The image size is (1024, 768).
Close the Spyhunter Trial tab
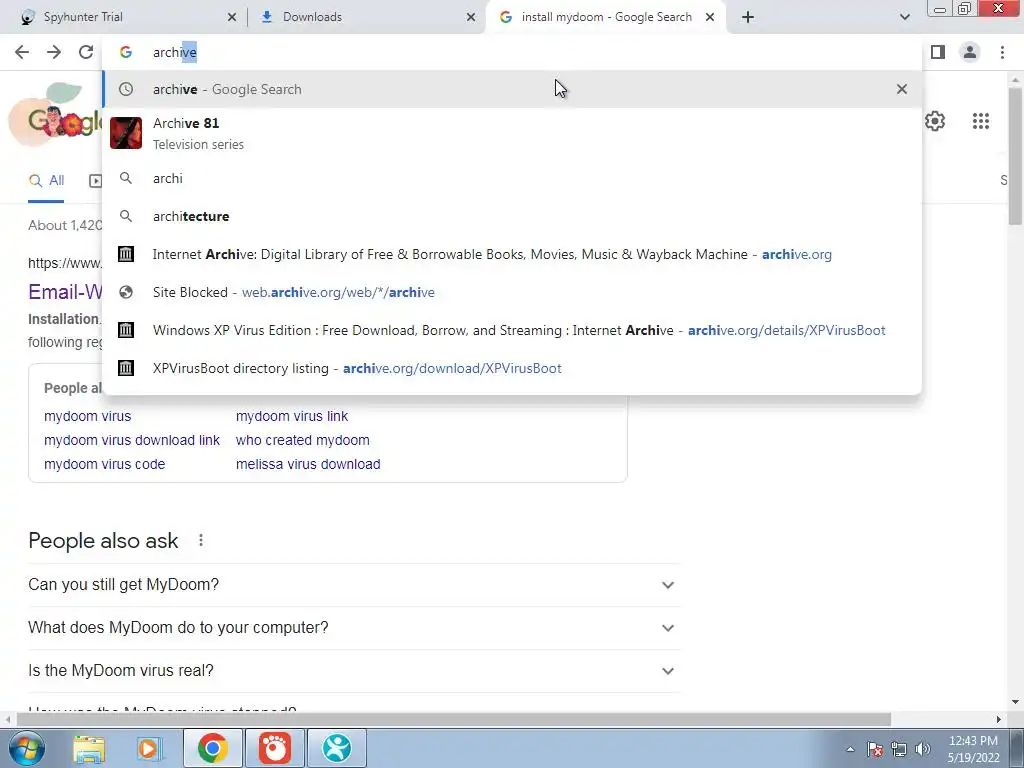(x=232, y=18)
